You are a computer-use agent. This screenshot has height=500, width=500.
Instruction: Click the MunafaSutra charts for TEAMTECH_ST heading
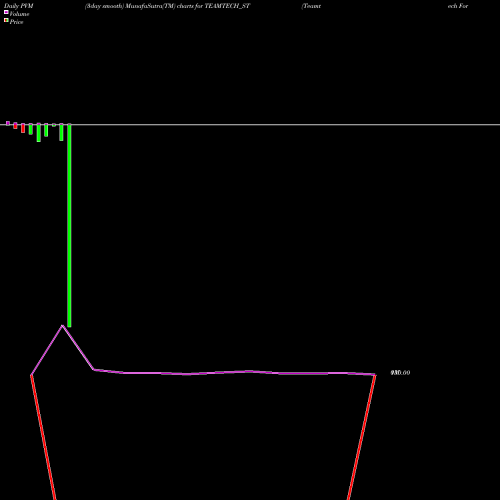pyautogui.click(x=167, y=6)
